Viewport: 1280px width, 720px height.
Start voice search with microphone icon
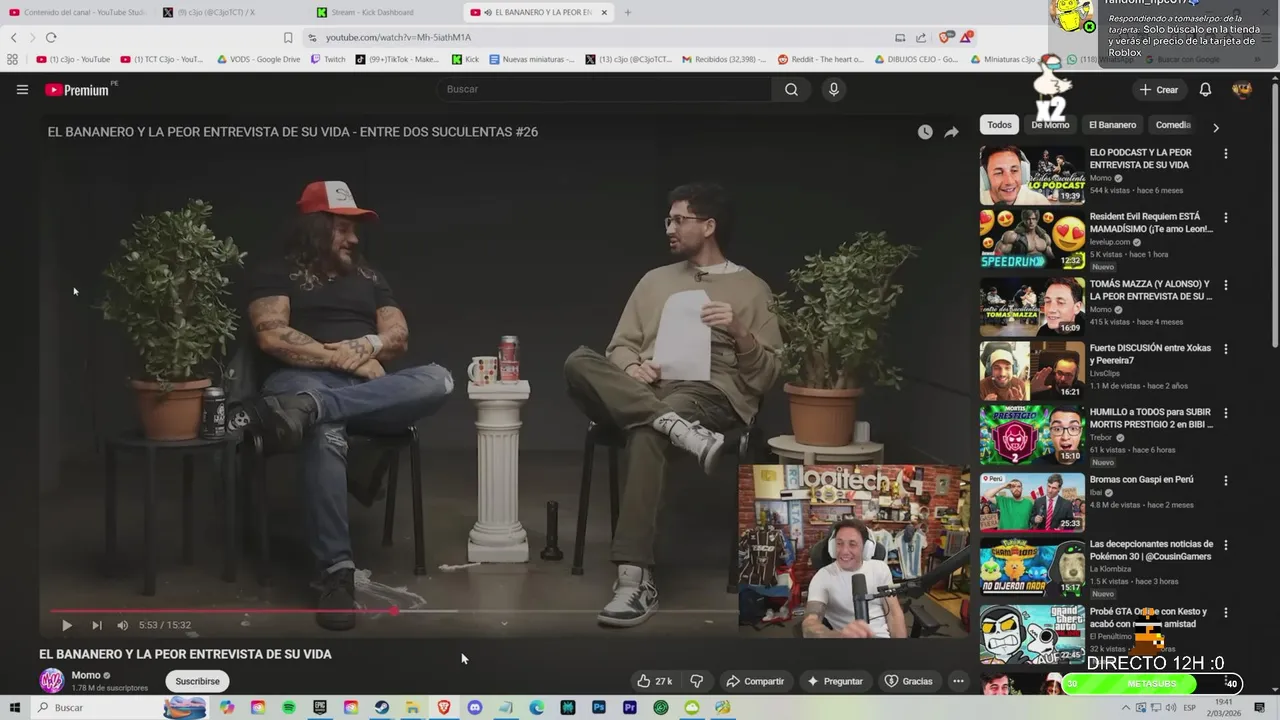[x=834, y=89]
